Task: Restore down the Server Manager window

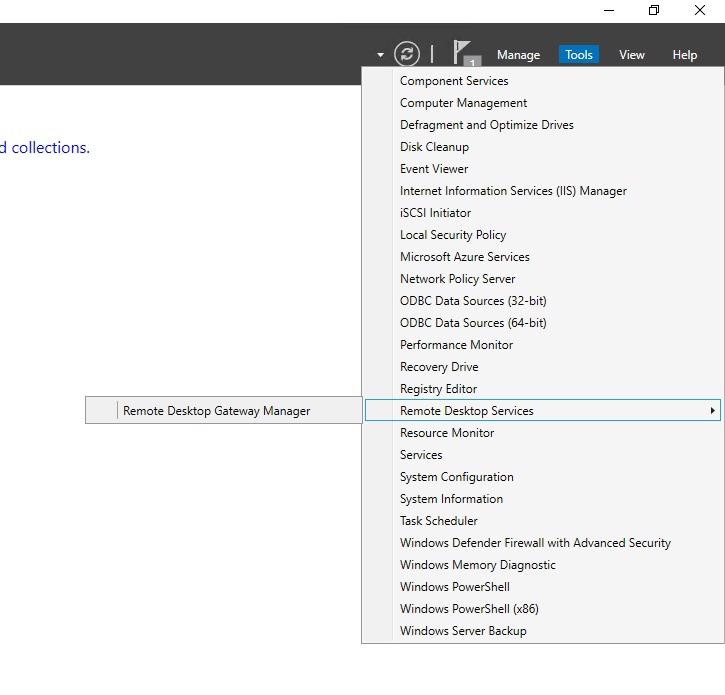Action: click(654, 10)
